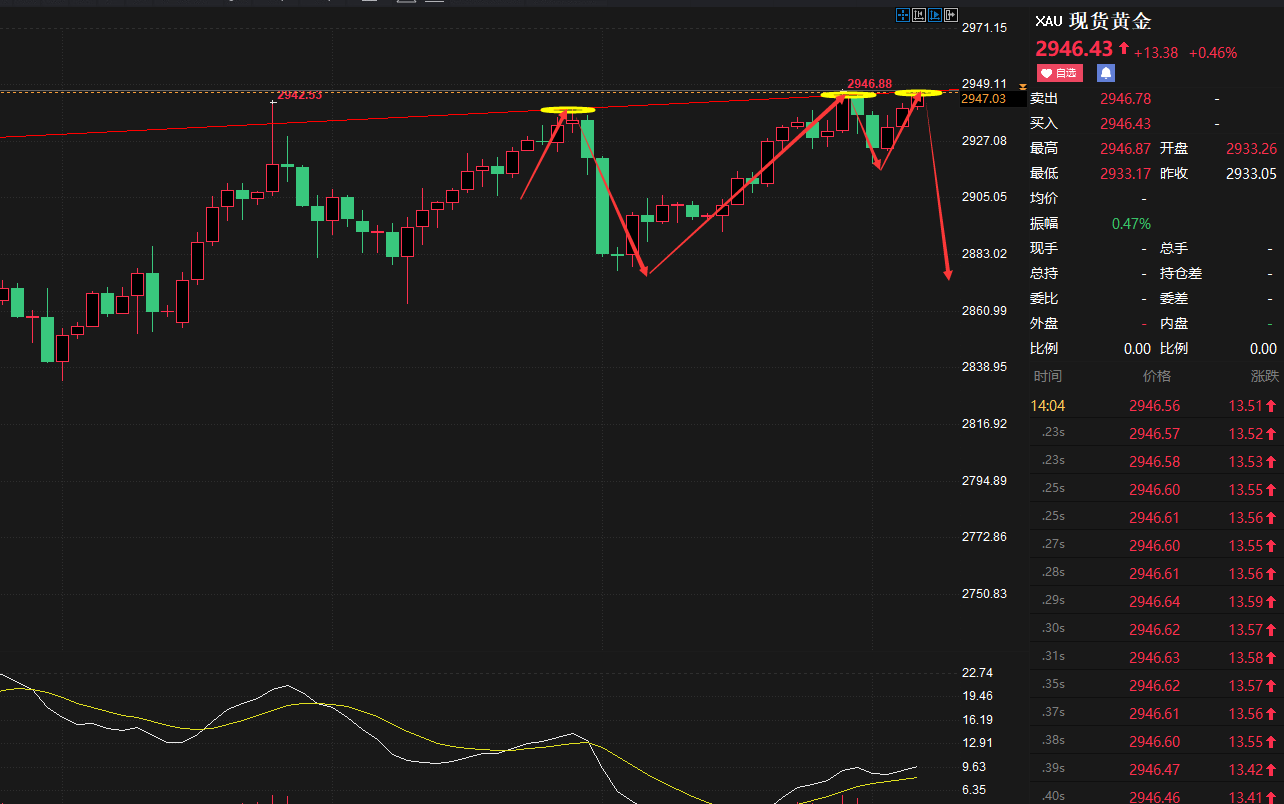Click the 2946.88 high price label on chart

click(x=868, y=83)
